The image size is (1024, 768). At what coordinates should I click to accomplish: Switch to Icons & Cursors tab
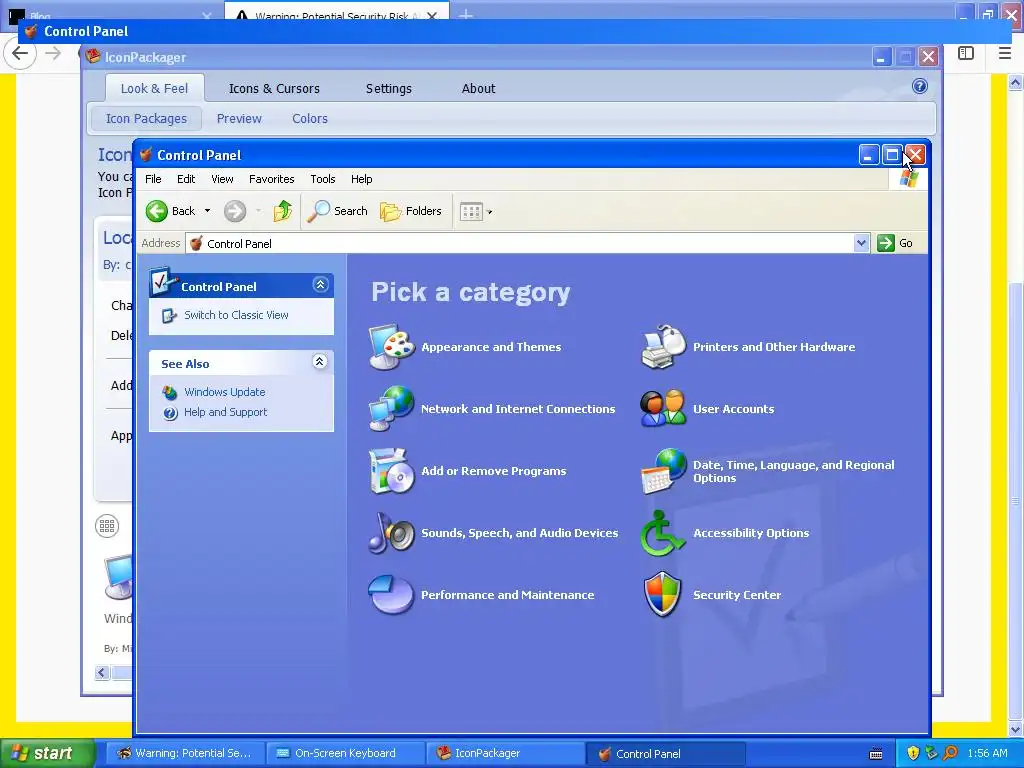[274, 88]
